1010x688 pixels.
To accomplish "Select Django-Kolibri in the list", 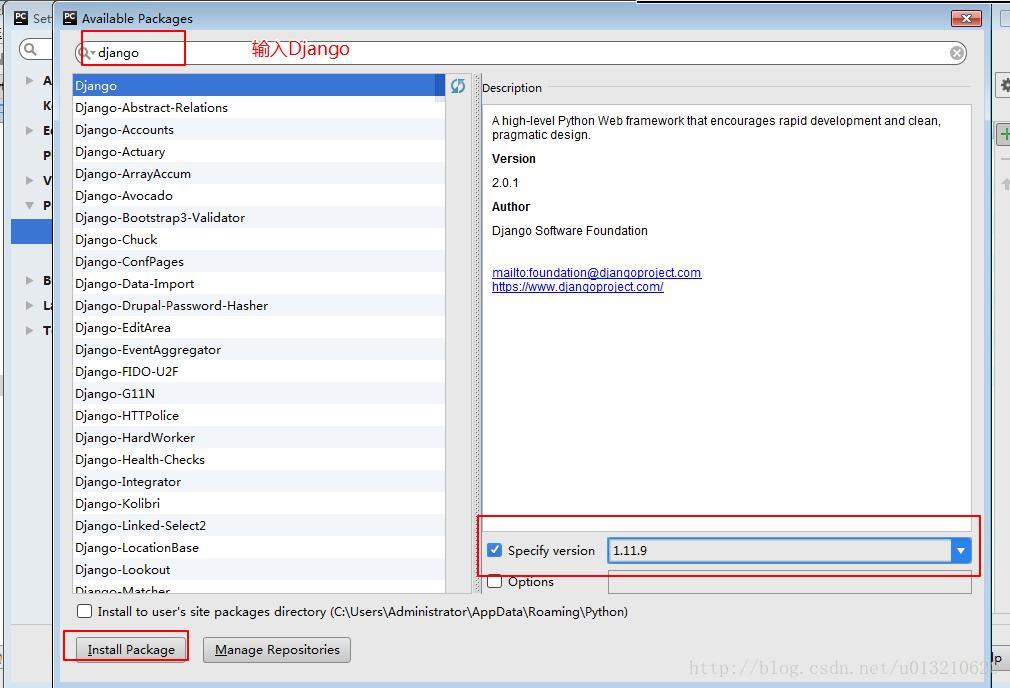I will pos(259,503).
